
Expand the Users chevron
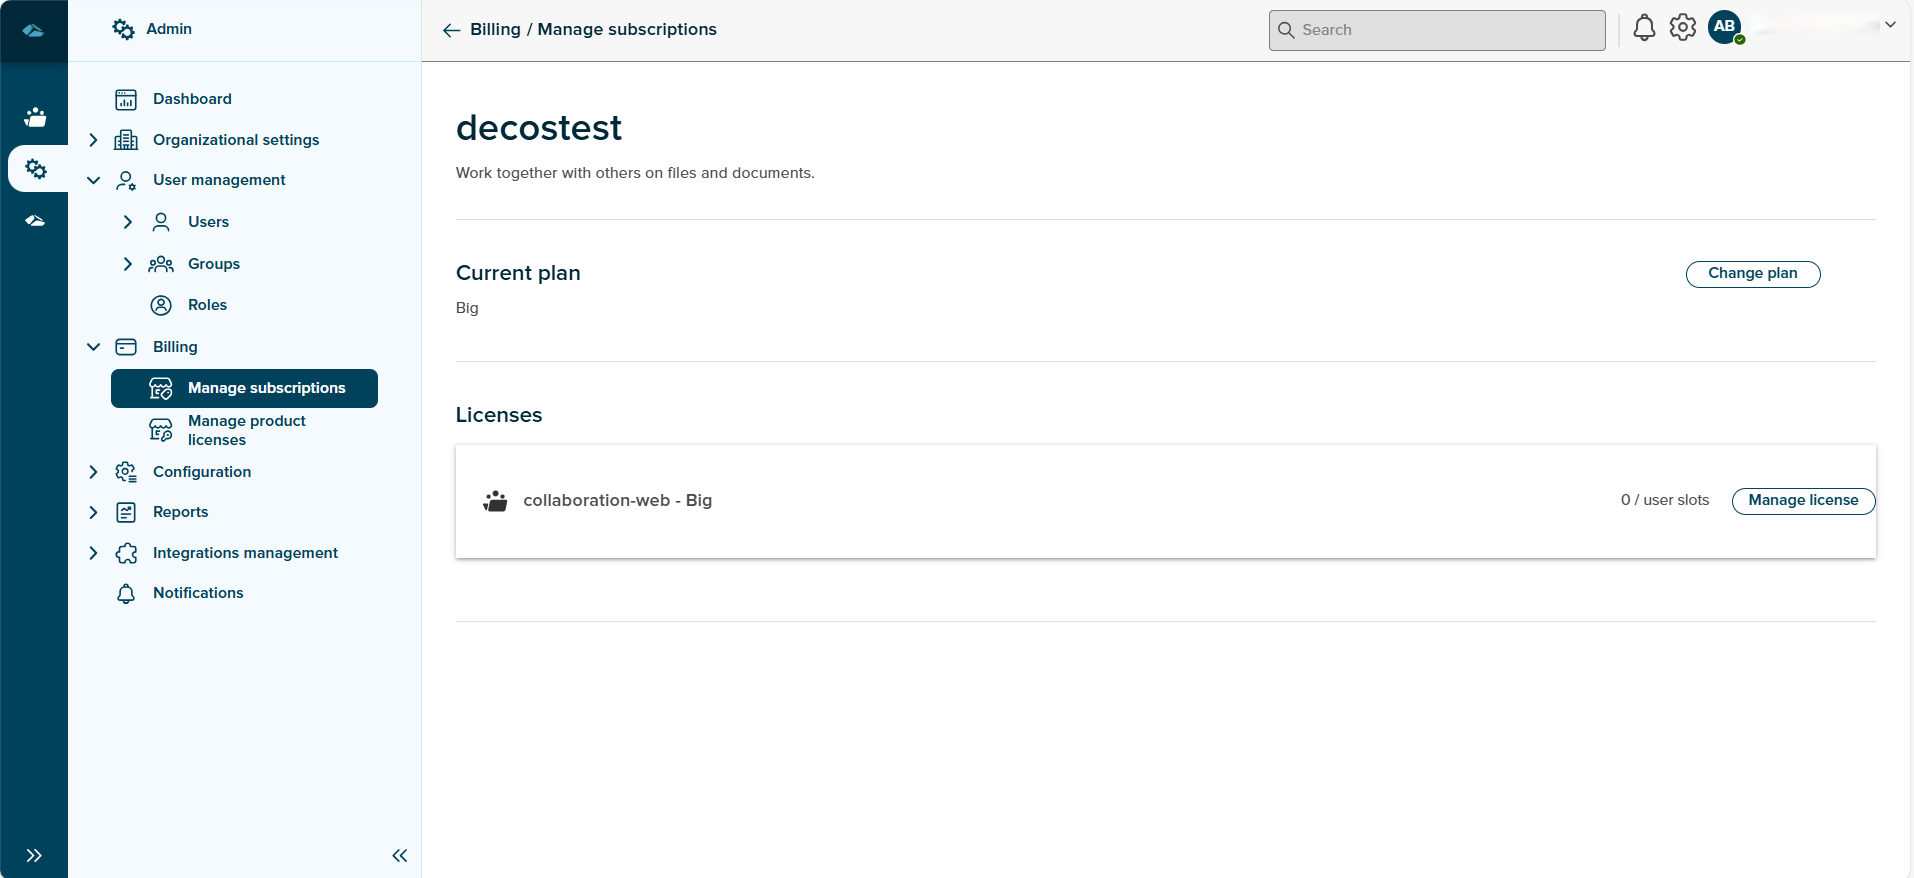click(128, 222)
